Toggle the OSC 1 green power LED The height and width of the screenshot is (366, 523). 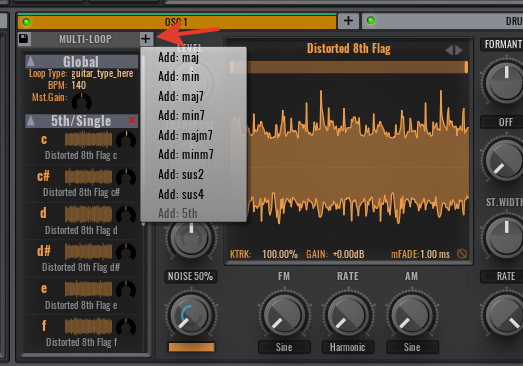pyautogui.click(x=26, y=22)
